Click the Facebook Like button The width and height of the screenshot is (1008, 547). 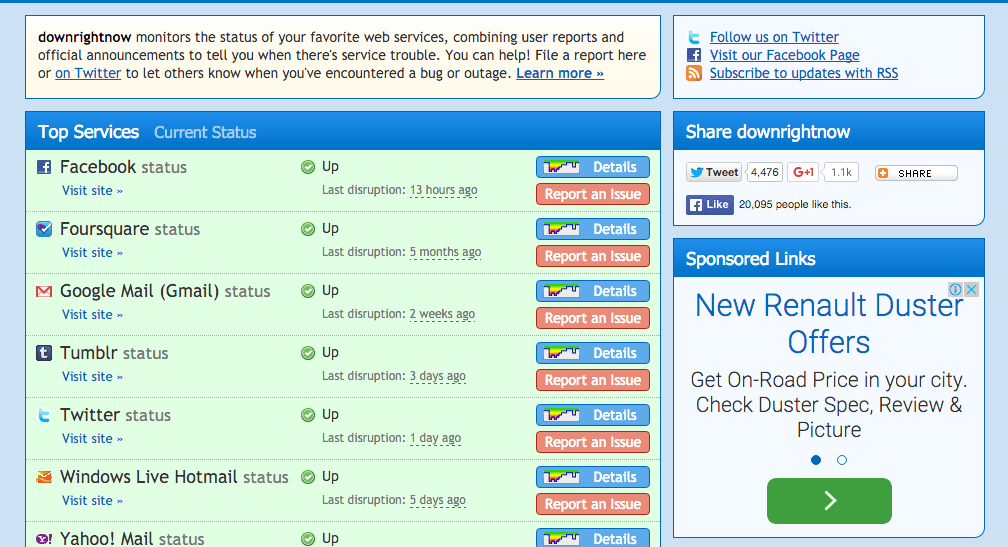coord(710,205)
